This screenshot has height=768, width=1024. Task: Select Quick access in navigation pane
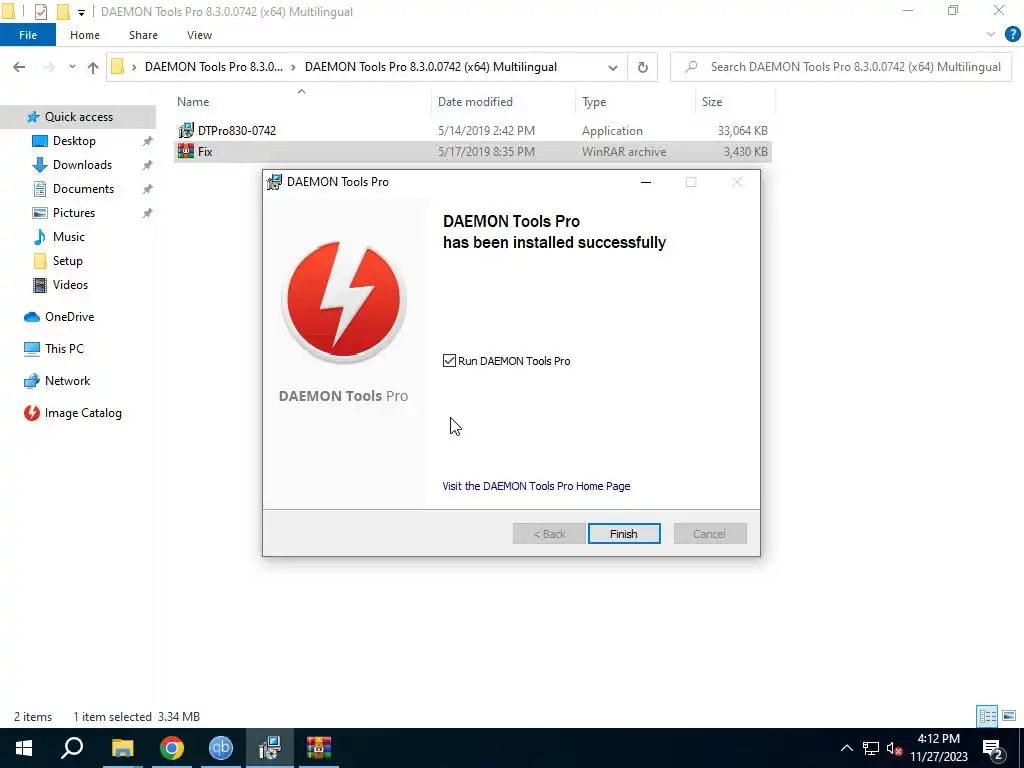(78, 117)
